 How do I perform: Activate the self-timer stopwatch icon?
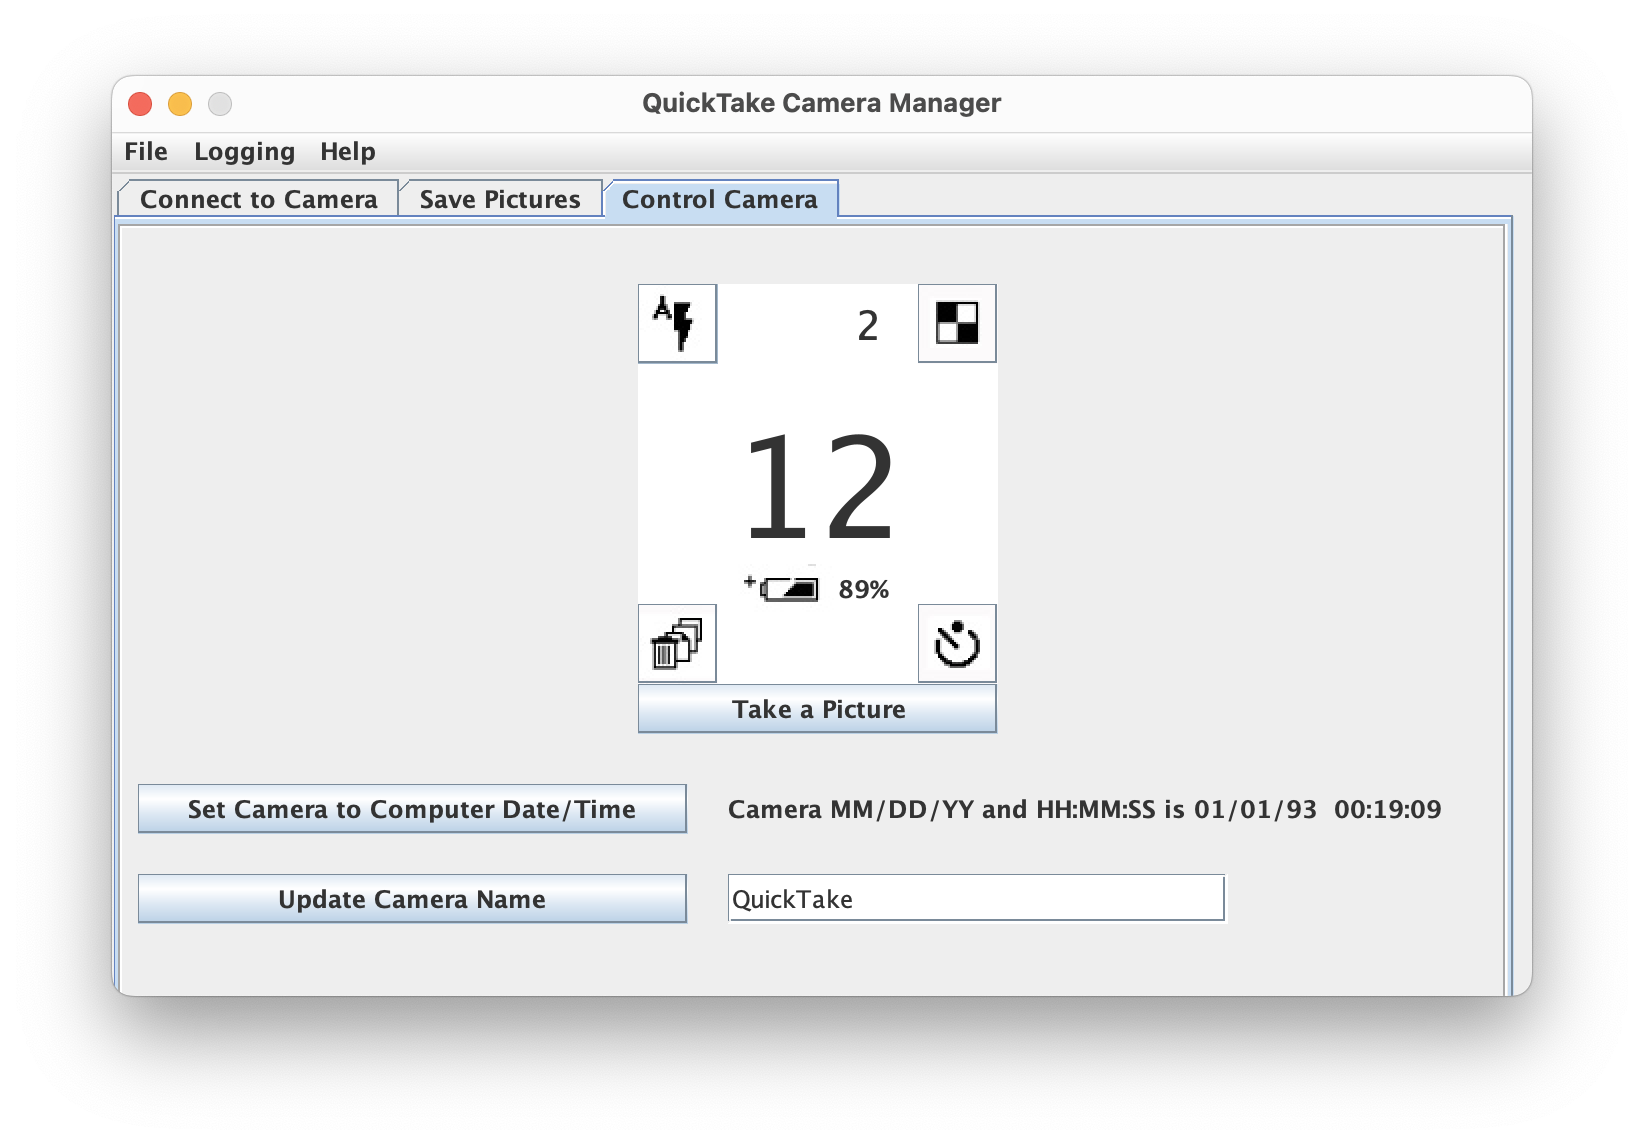point(956,643)
